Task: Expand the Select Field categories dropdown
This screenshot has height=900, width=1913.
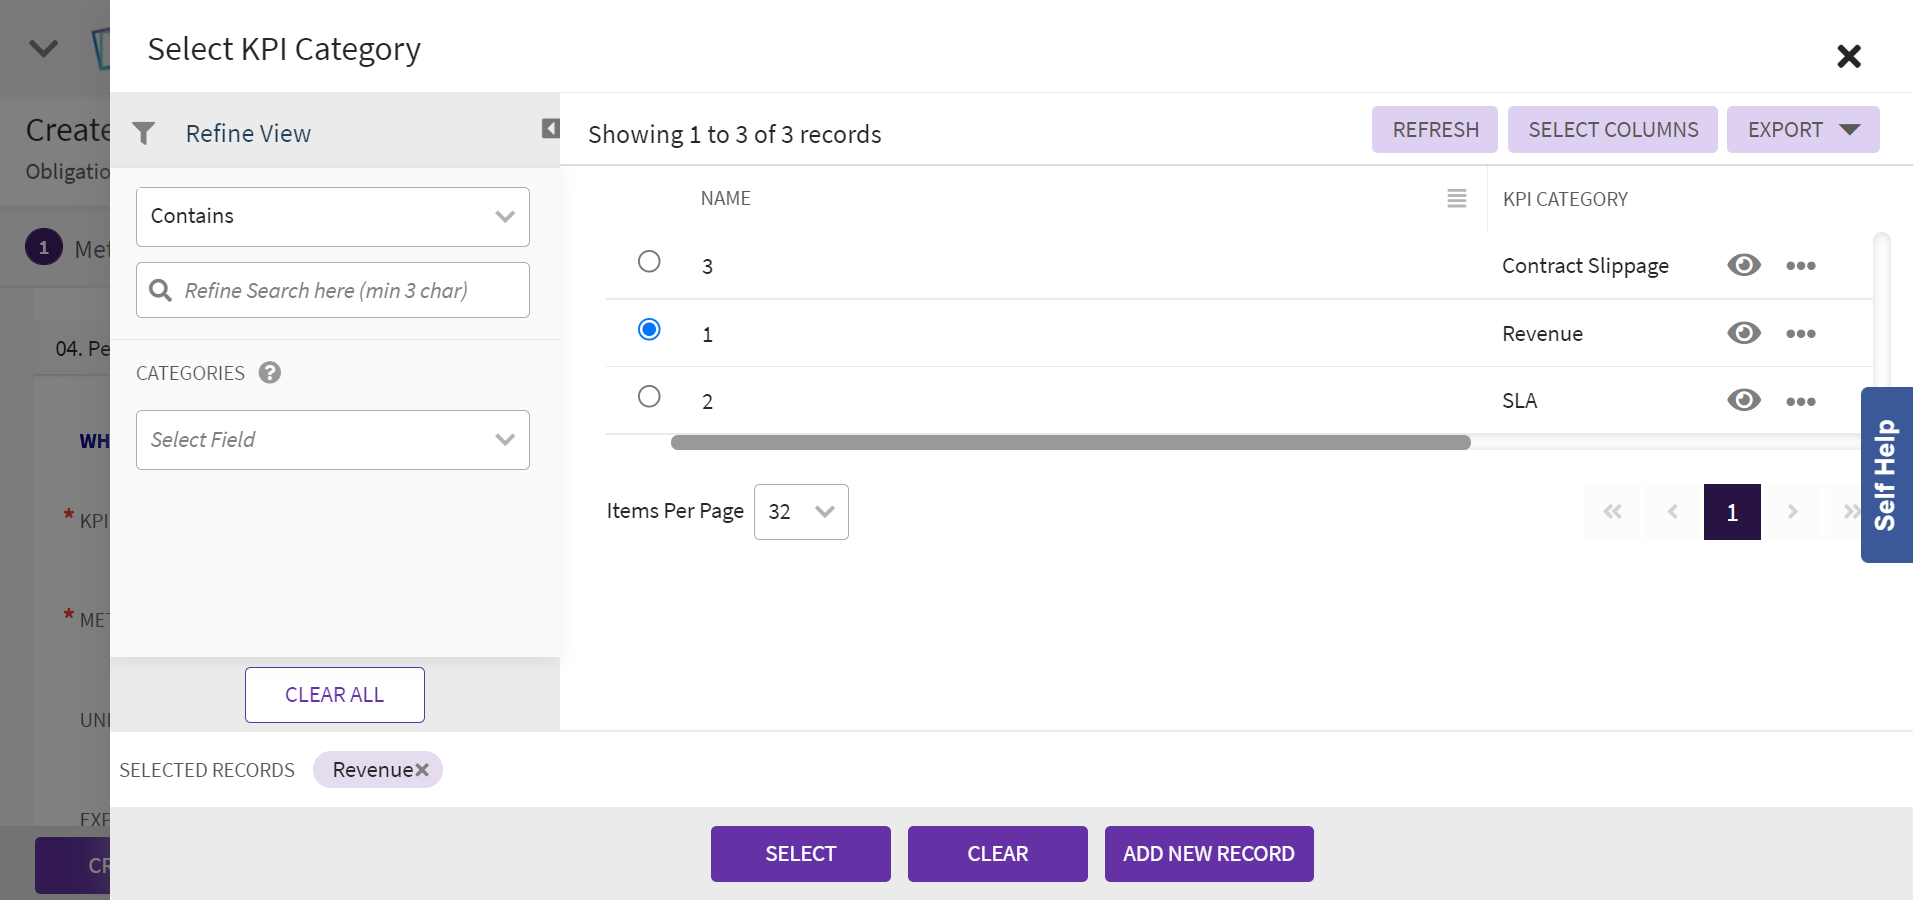Action: pos(332,440)
